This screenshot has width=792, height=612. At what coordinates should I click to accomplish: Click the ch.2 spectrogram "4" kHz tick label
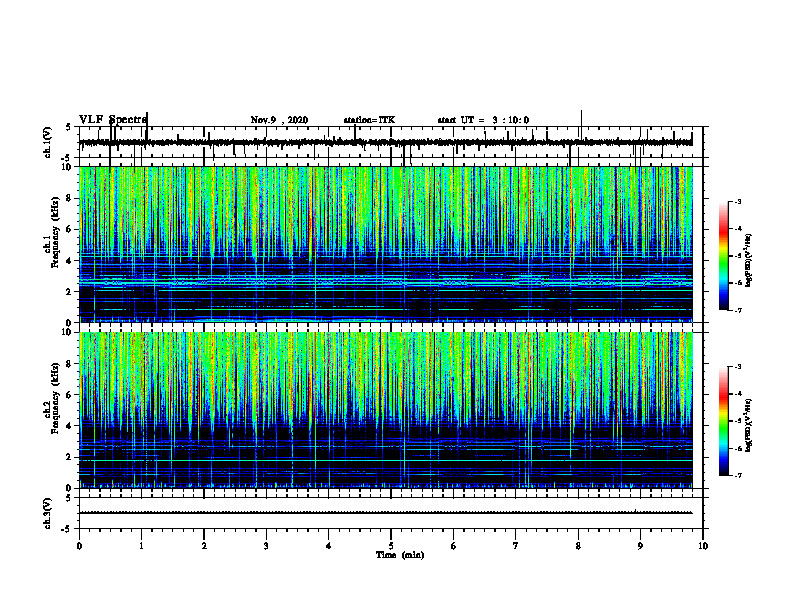point(70,426)
